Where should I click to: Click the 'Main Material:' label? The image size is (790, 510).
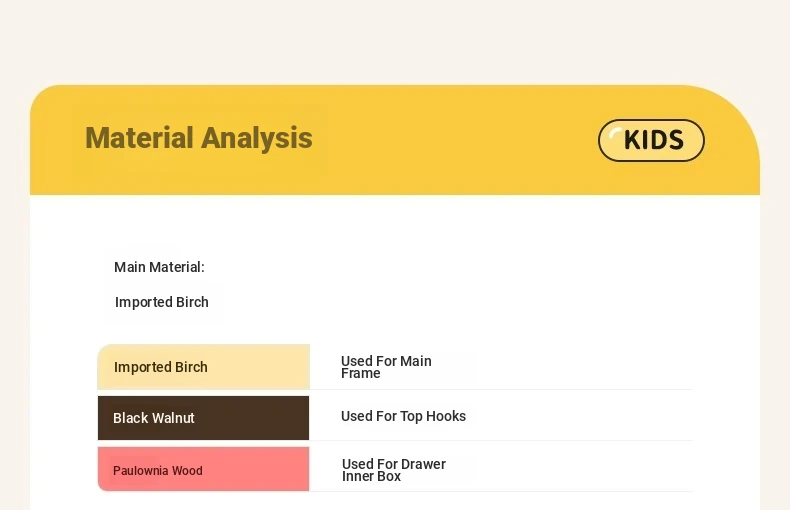159,267
